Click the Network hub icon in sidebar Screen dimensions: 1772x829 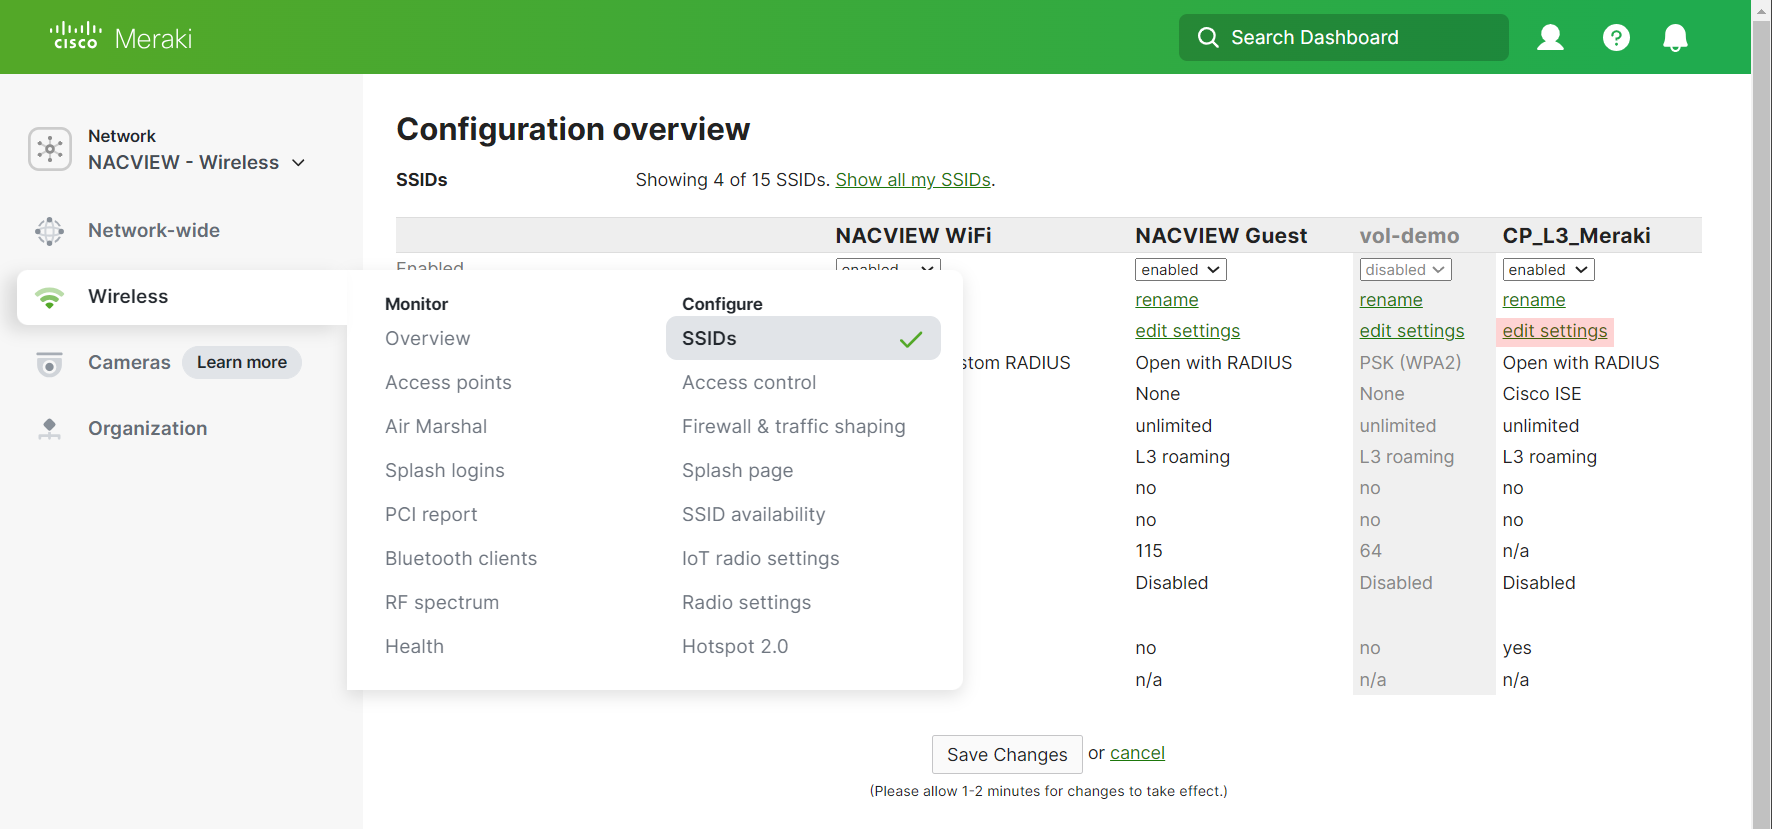coord(50,149)
